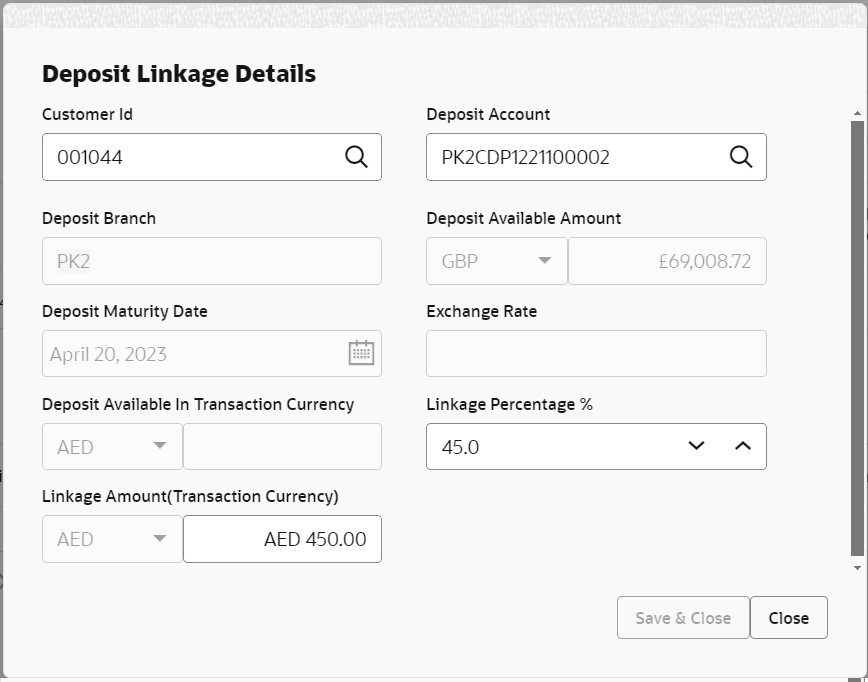Screen dimensions: 868x682
Task: Focus the Exchange Rate input field
Action: click(x=596, y=353)
